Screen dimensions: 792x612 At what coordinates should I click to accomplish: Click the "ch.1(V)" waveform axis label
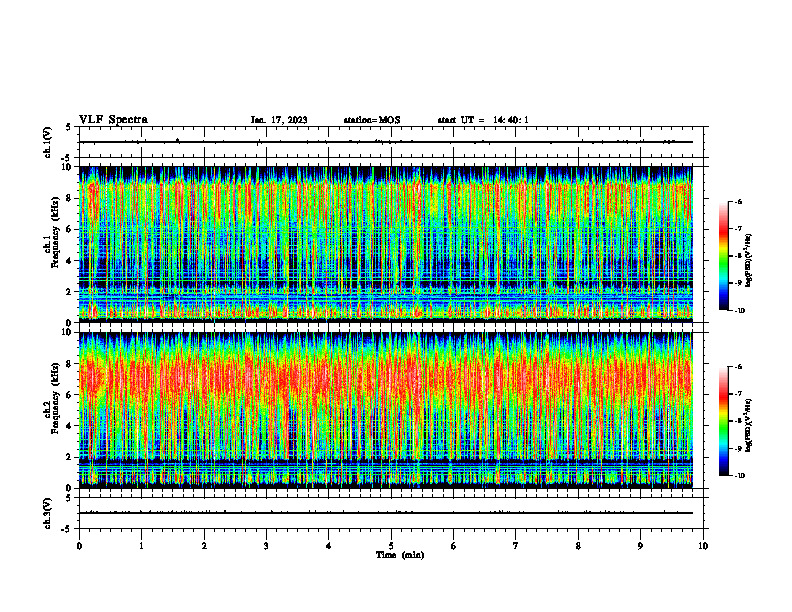(47, 142)
